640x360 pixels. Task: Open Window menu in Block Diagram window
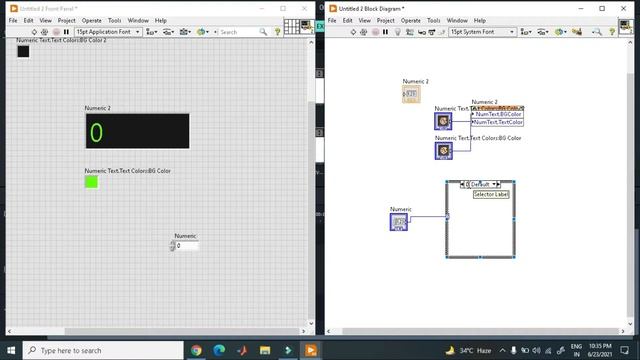coord(457,20)
